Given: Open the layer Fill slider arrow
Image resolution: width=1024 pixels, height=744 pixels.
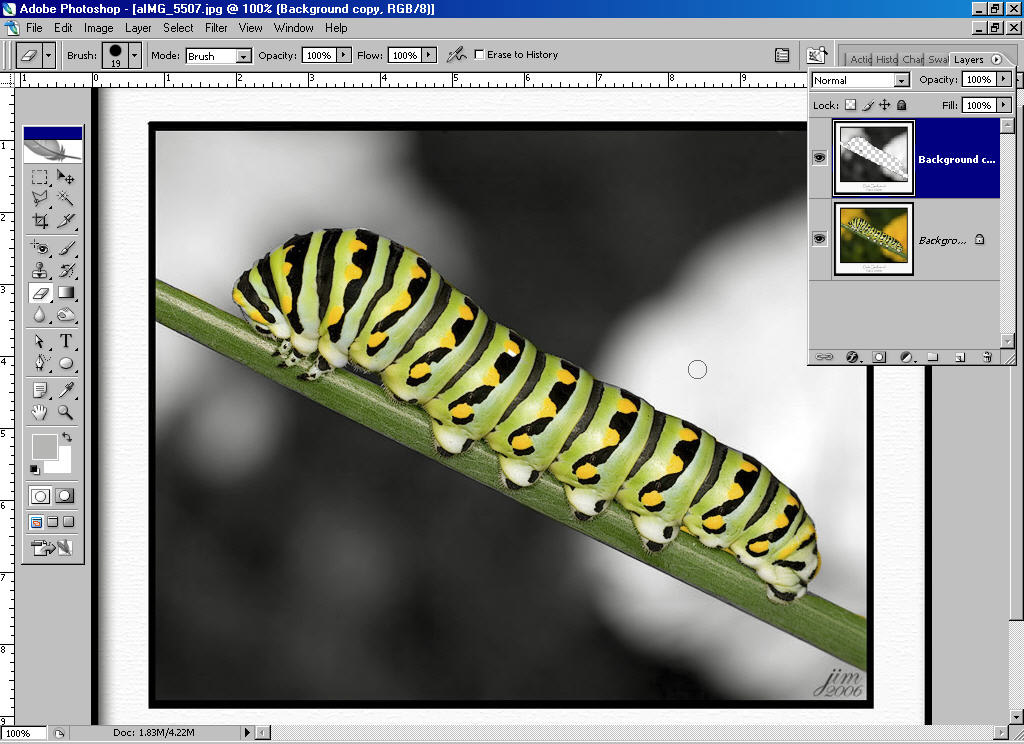Looking at the screenshot, I should click(x=1004, y=105).
